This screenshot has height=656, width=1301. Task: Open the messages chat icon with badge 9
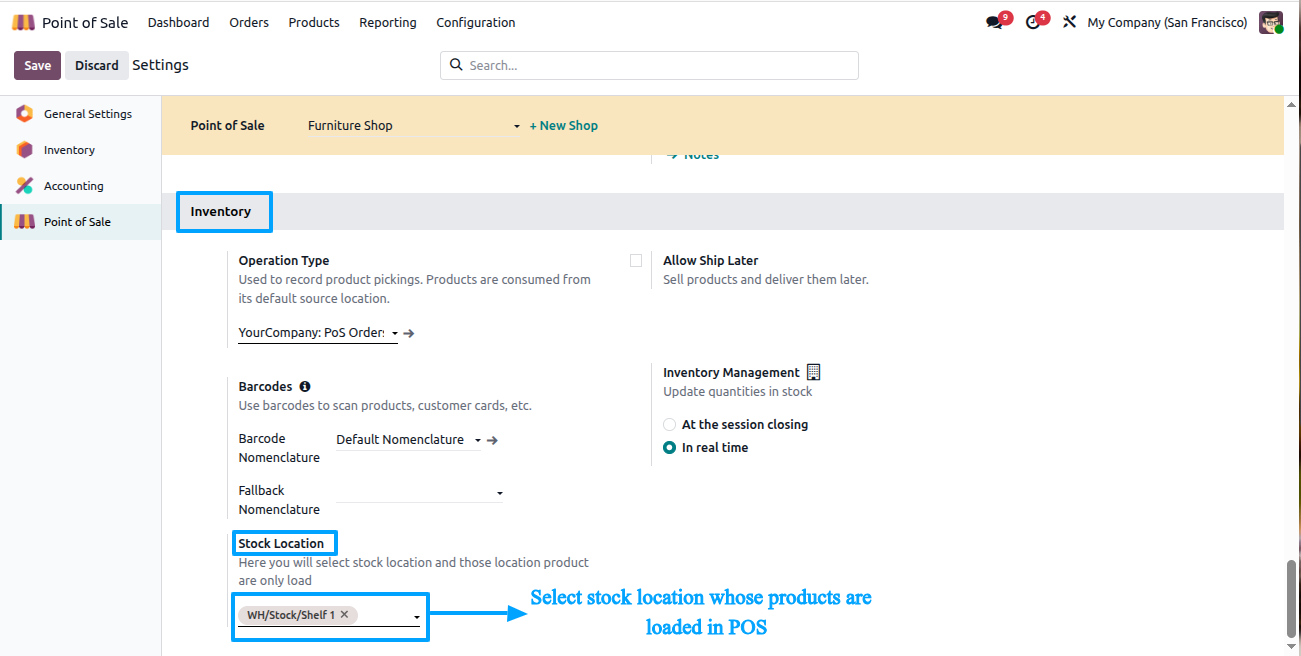[994, 22]
